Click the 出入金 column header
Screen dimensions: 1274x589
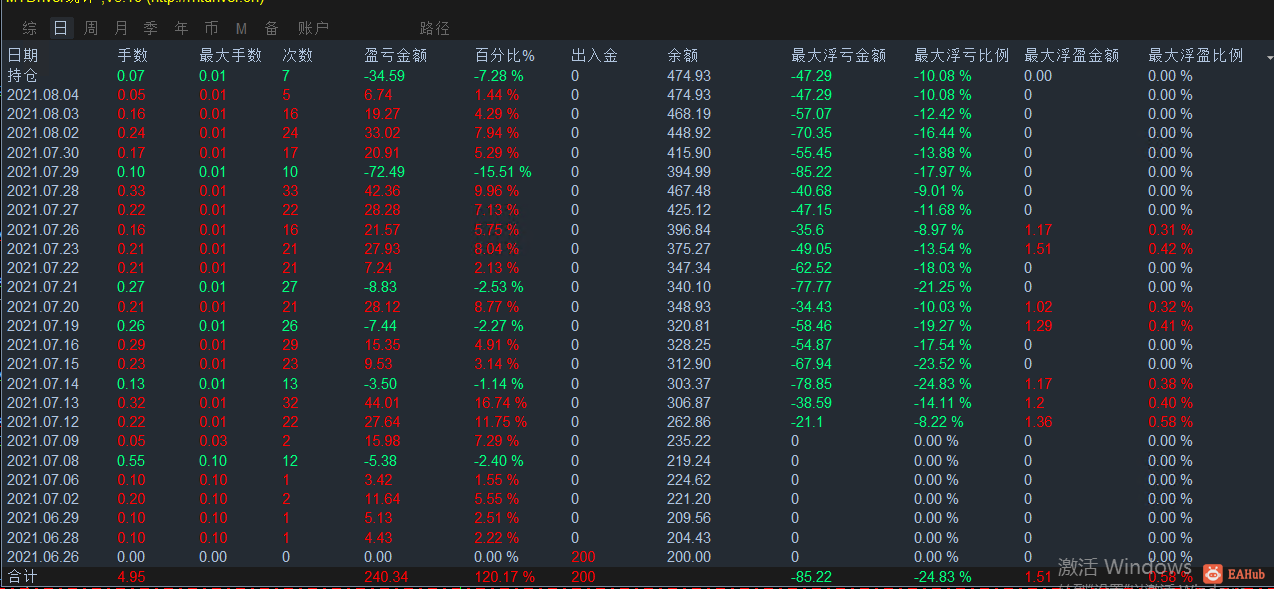(x=594, y=56)
